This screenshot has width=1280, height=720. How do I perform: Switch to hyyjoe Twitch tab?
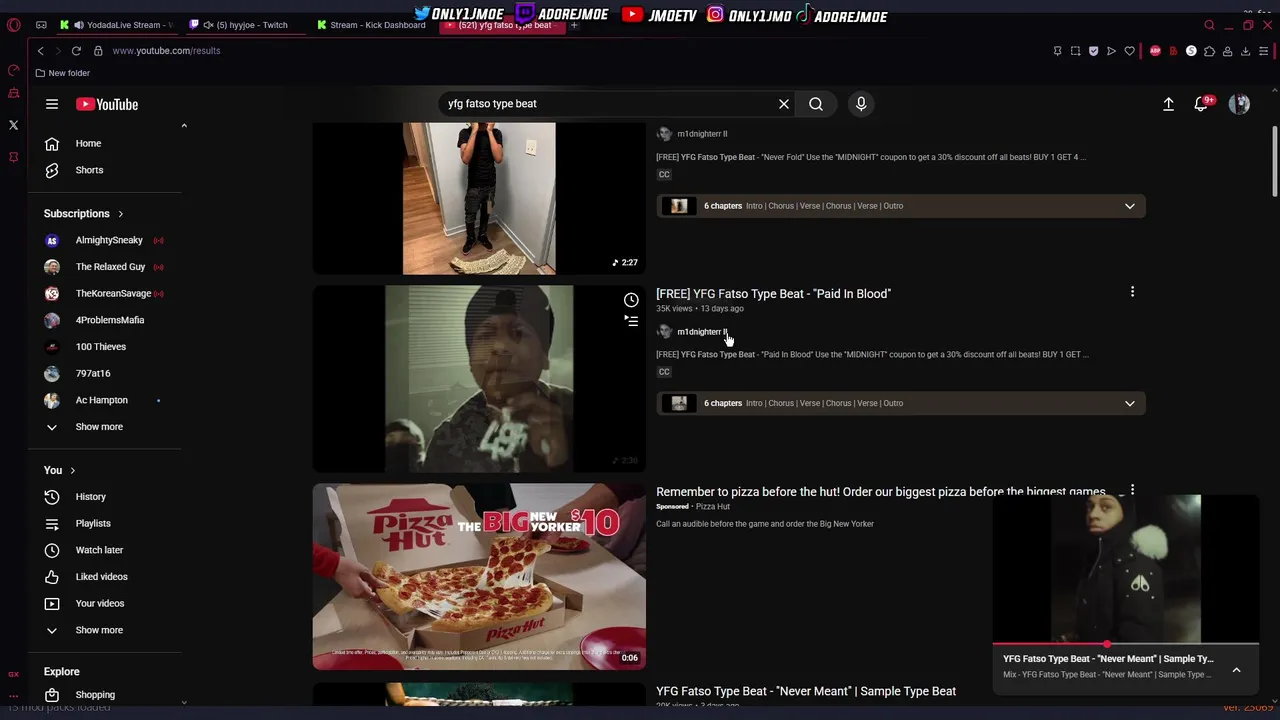pyautogui.click(x=245, y=25)
